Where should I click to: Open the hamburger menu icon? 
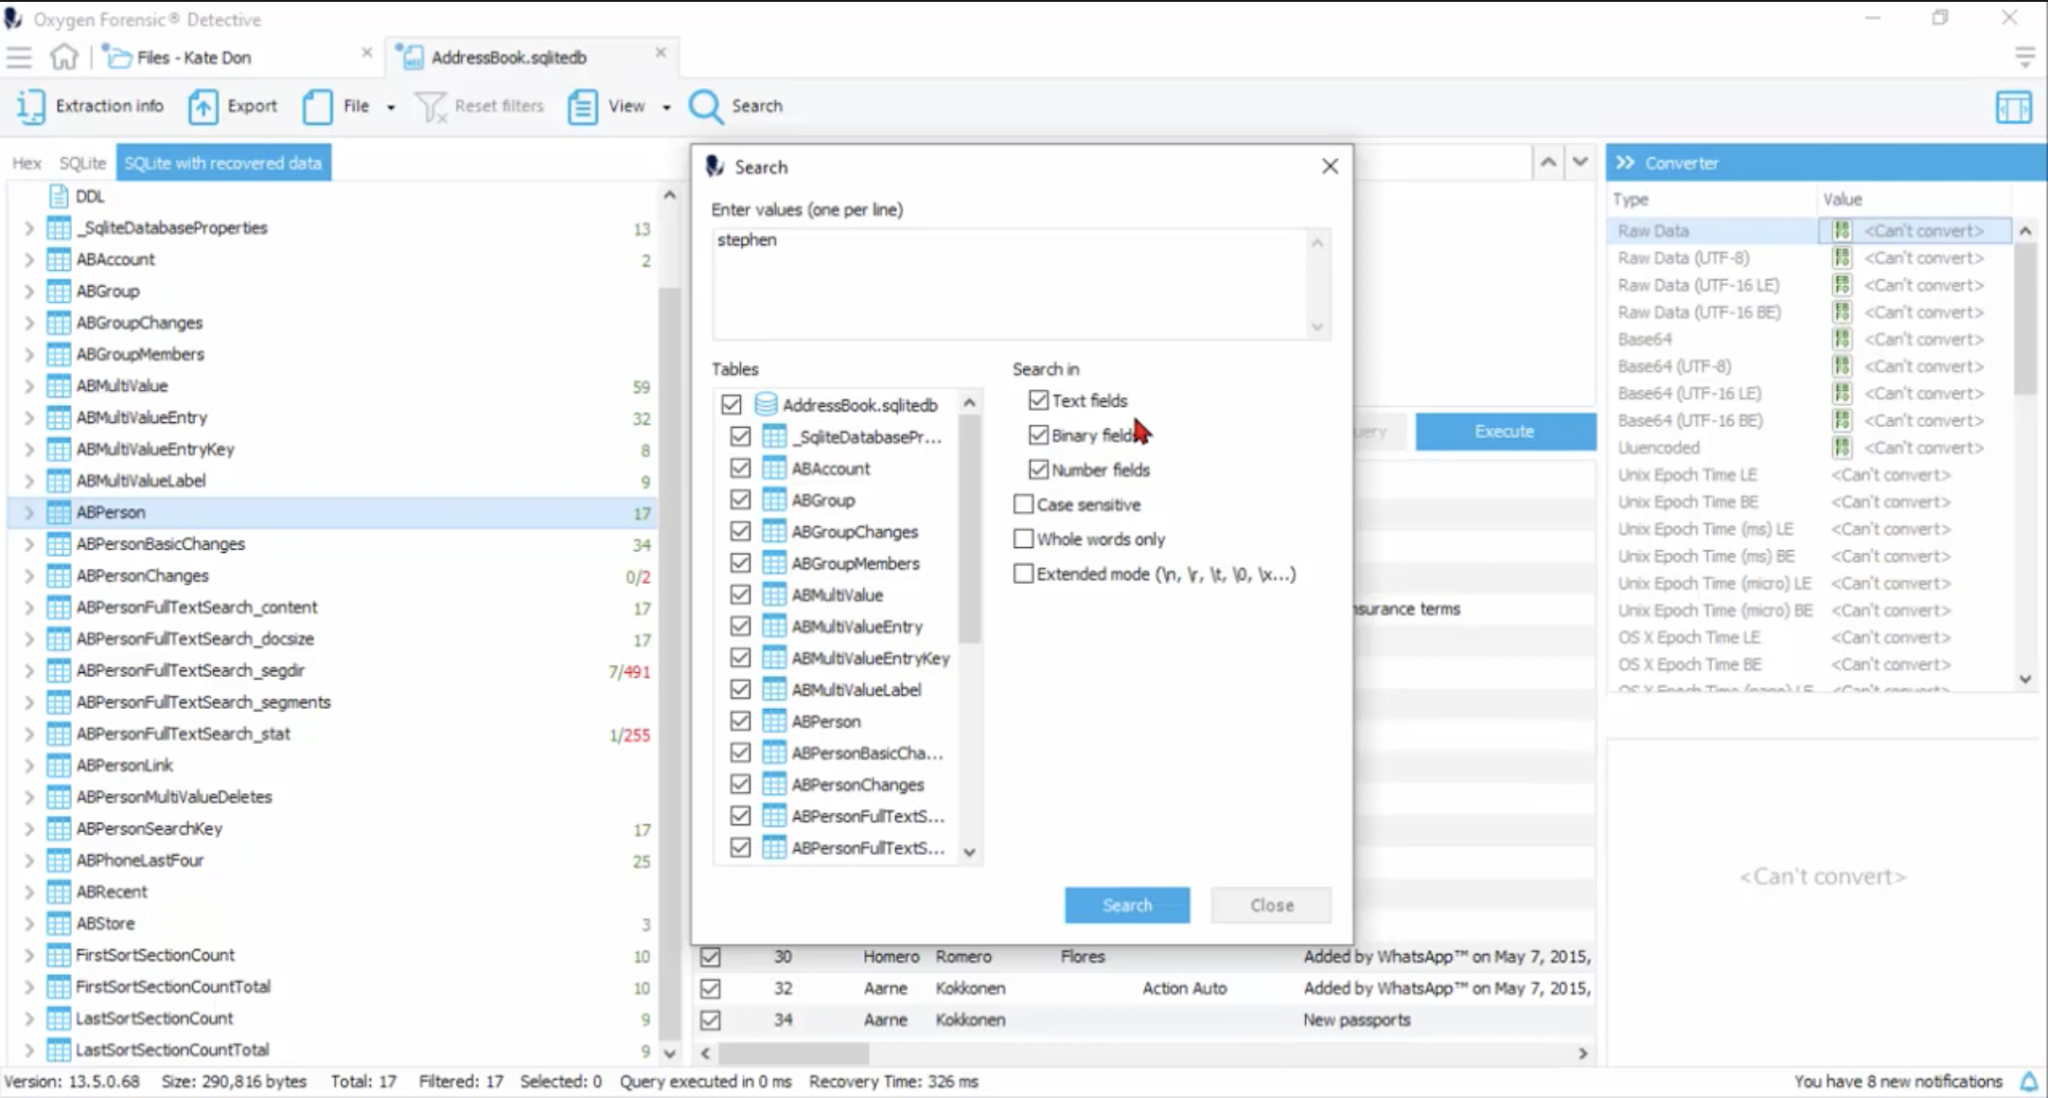(x=19, y=57)
